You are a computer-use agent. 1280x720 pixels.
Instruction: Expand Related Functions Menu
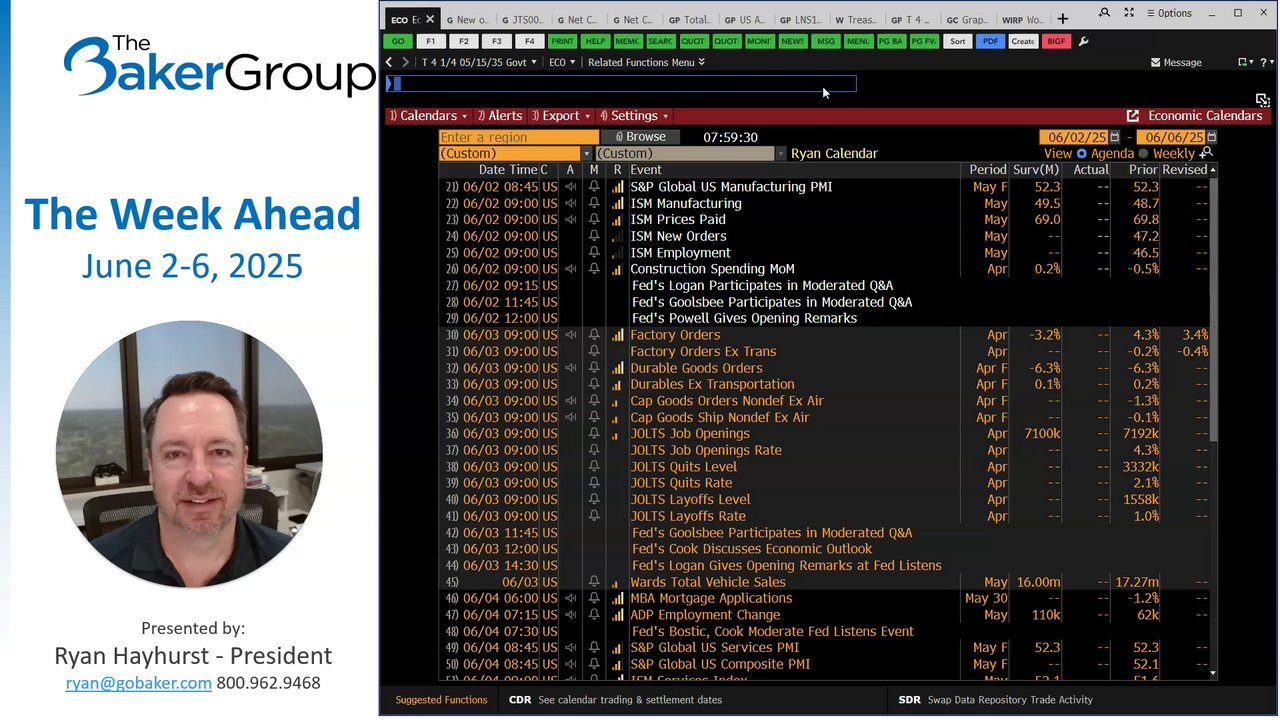click(646, 62)
